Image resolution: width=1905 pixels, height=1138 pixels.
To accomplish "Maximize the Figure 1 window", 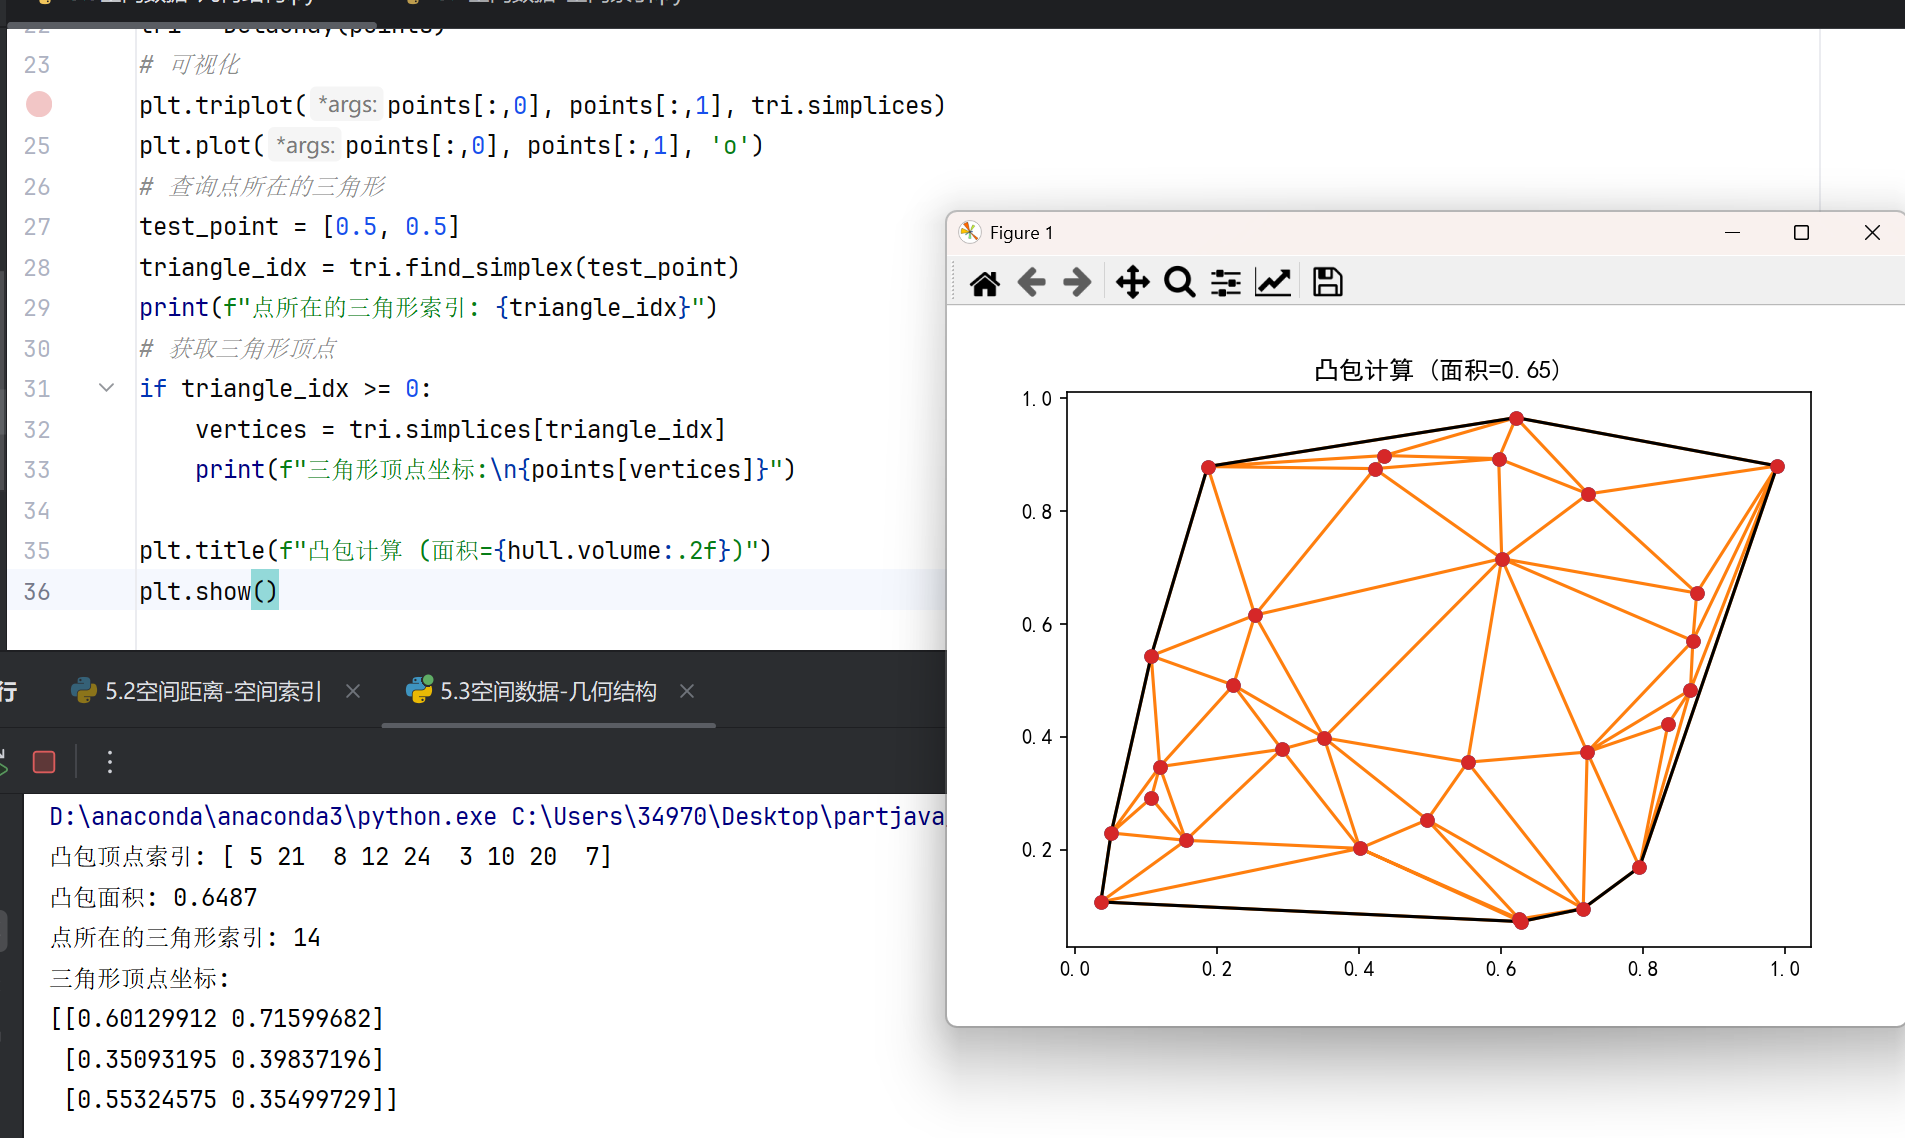I will click(1801, 233).
